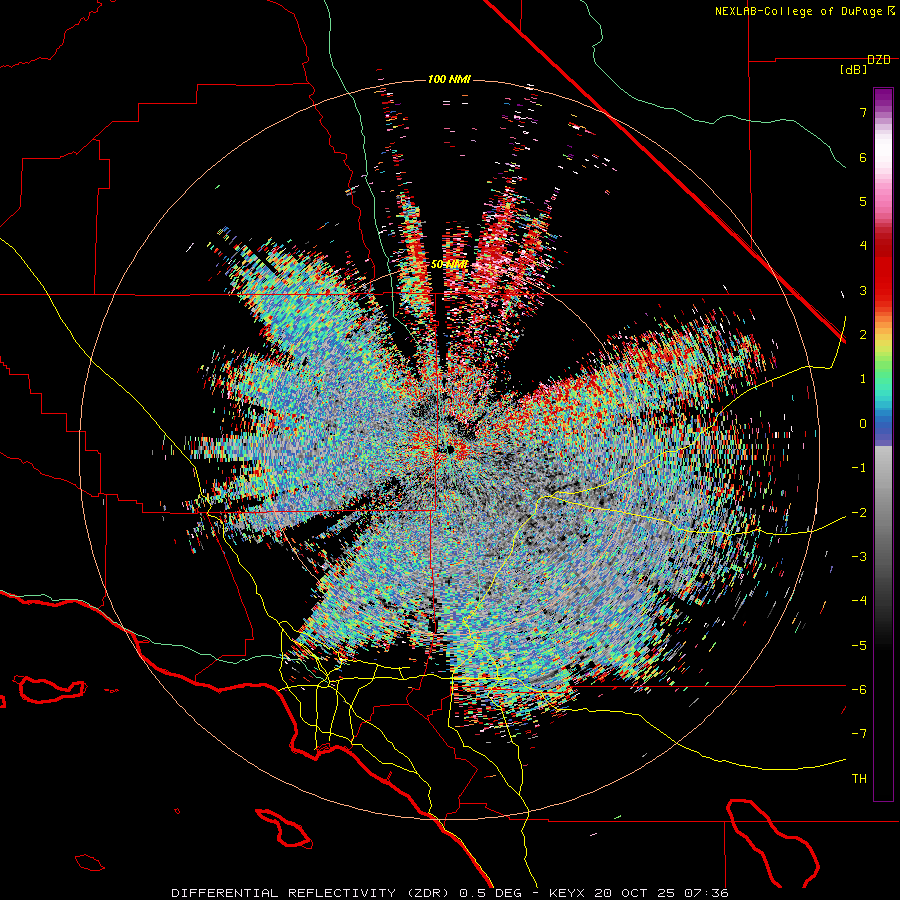
Task: Click the -2 value on the dB scale
Action: pyautogui.click(x=859, y=513)
